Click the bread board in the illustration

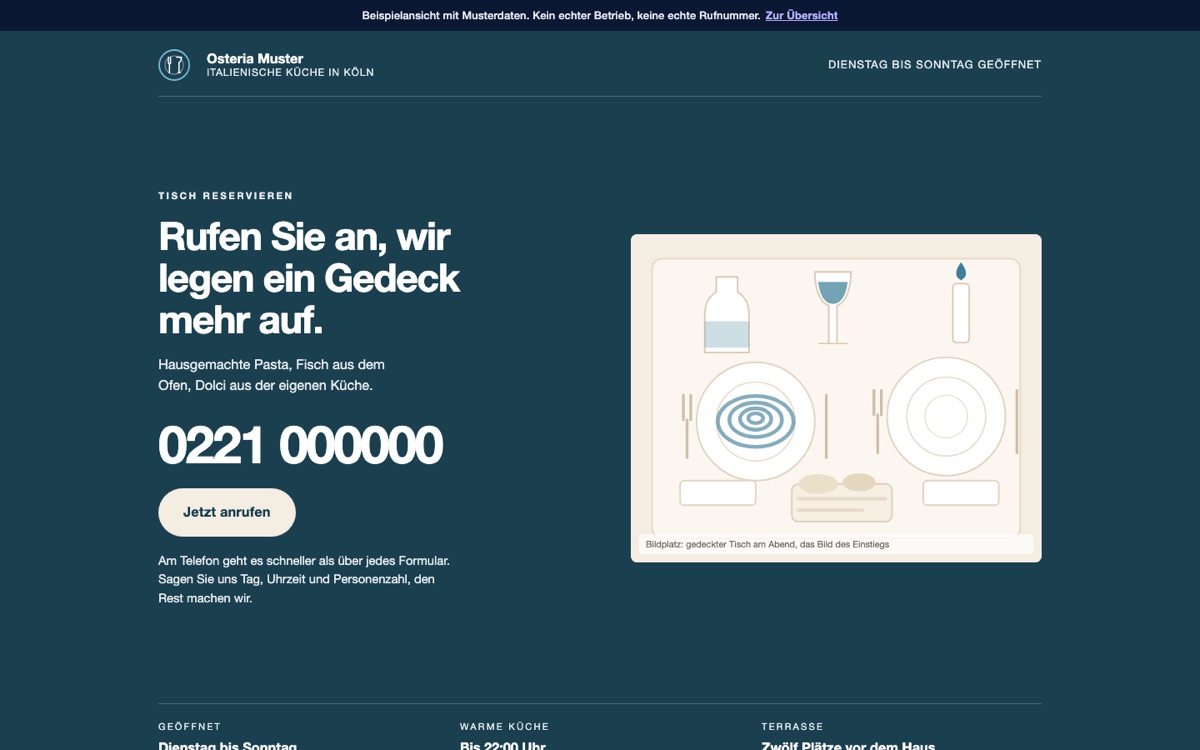coord(842,498)
